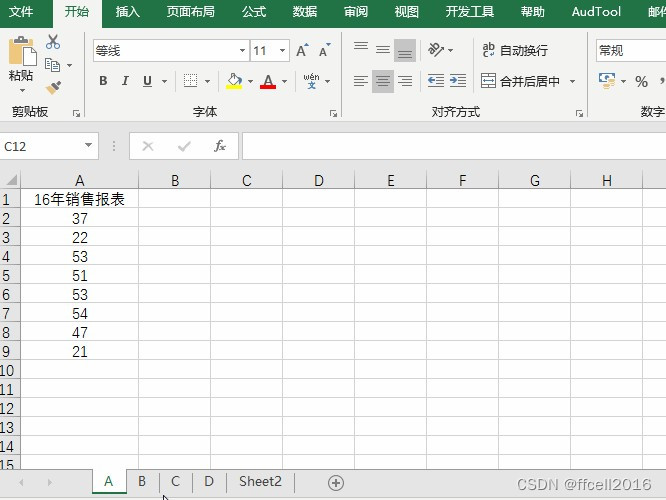Switch to the 公式 (Formulas) tab
The image size is (666, 500).
[x=254, y=12]
